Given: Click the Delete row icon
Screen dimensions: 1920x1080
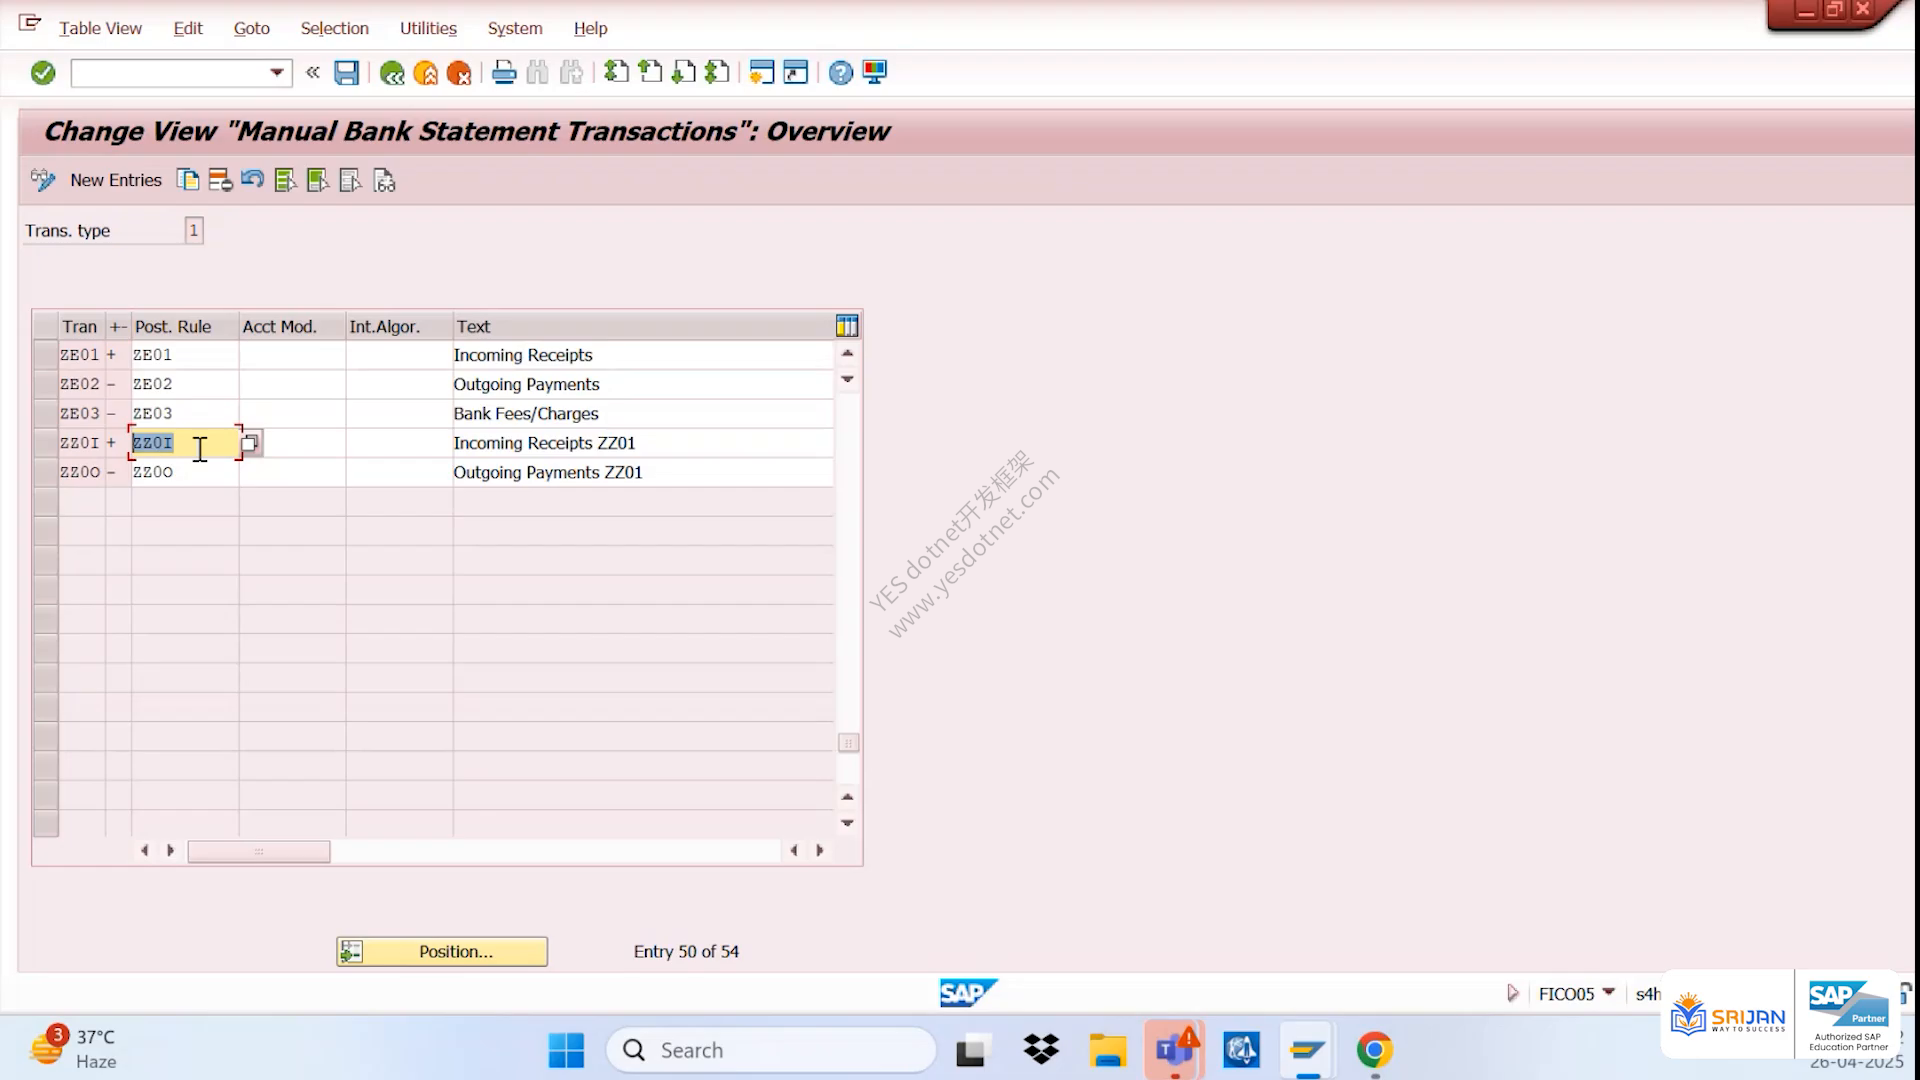Looking at the screenshot, I should tap(220, 180).
